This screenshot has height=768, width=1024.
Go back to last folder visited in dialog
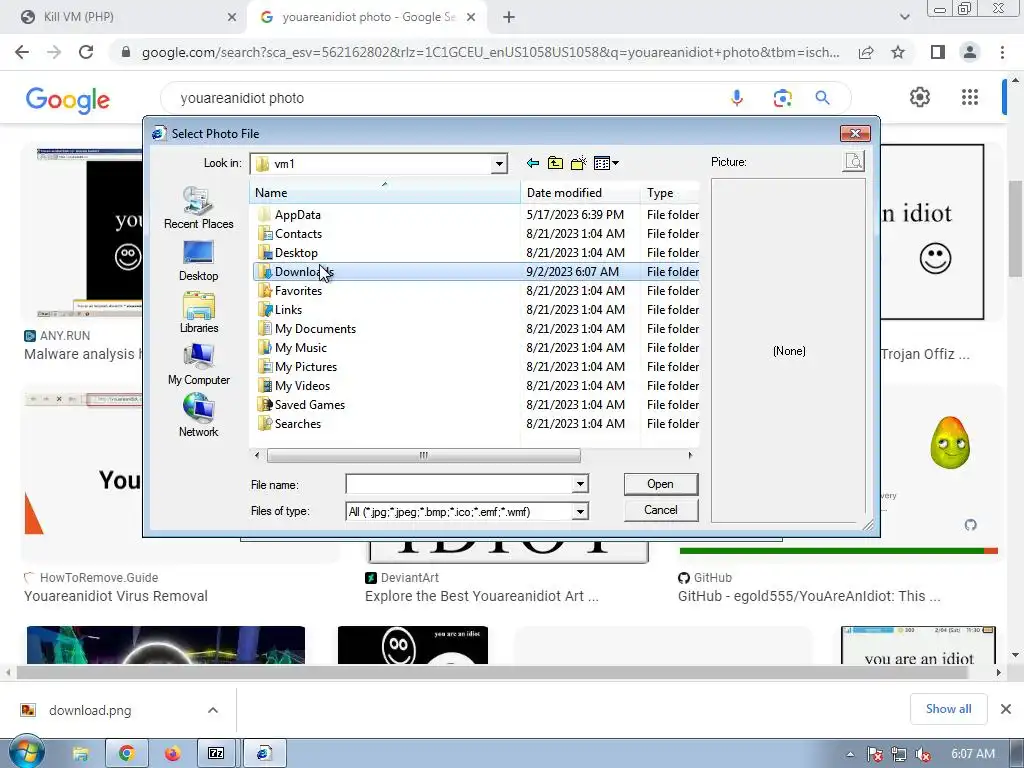(533, 163)
